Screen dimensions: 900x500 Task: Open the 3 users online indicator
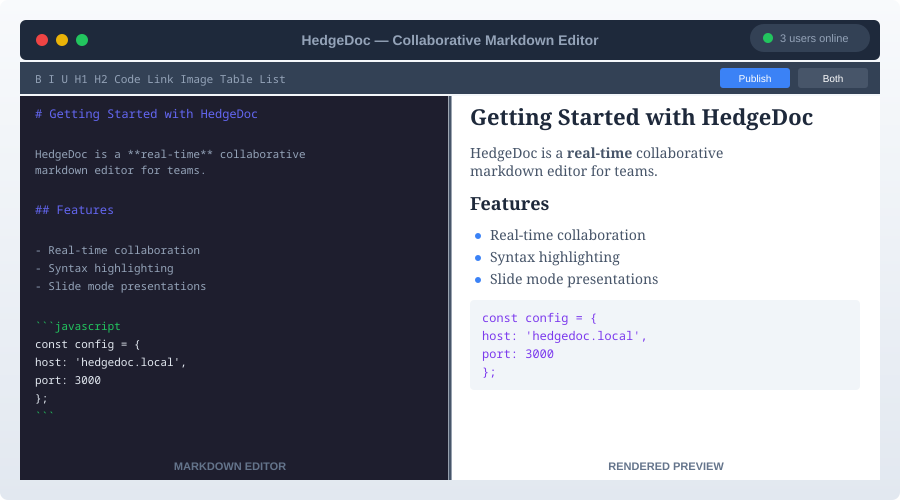coord(809,38)
